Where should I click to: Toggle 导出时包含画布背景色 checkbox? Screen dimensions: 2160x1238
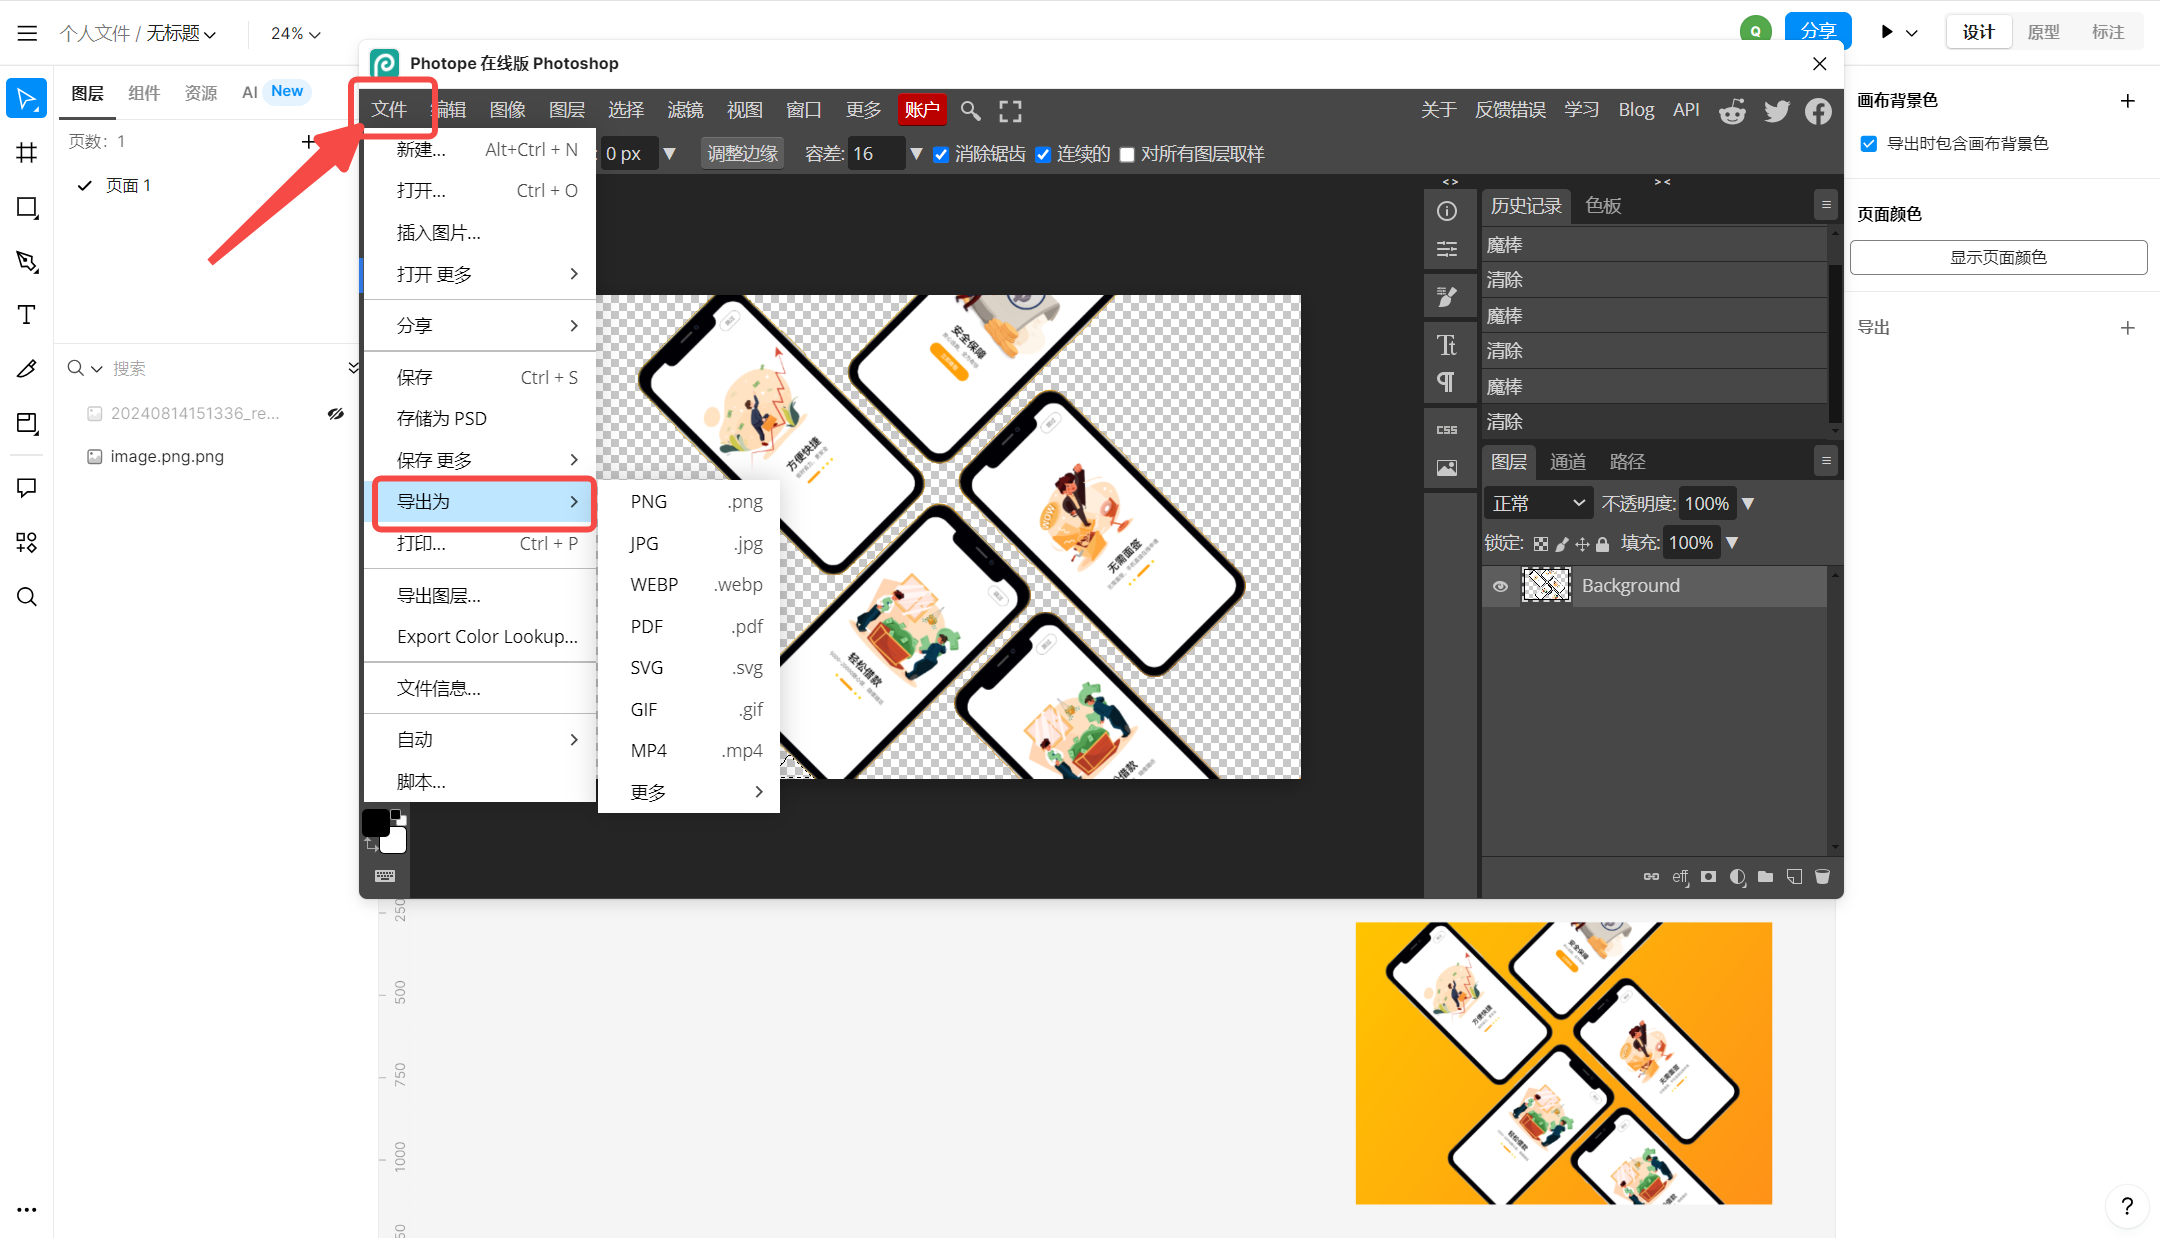coord(1869,144)
